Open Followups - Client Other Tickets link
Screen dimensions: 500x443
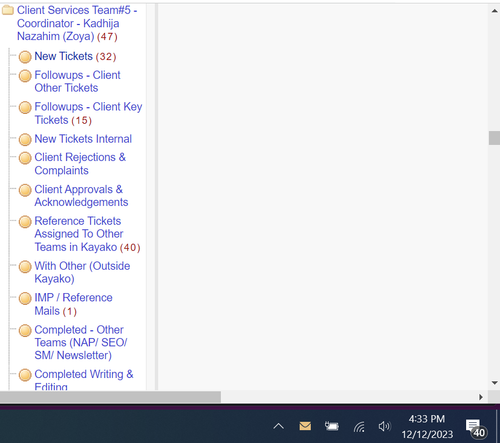pos(77,81)
